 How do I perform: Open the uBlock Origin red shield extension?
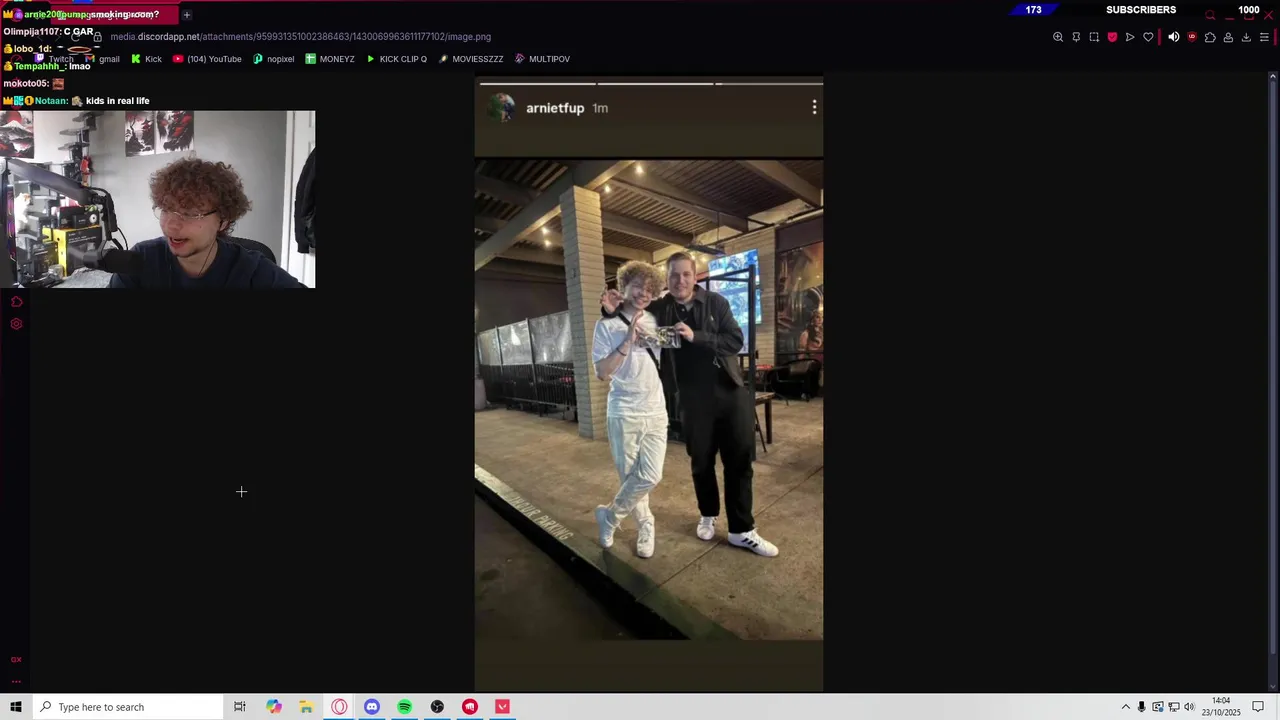coord(1192,37)
